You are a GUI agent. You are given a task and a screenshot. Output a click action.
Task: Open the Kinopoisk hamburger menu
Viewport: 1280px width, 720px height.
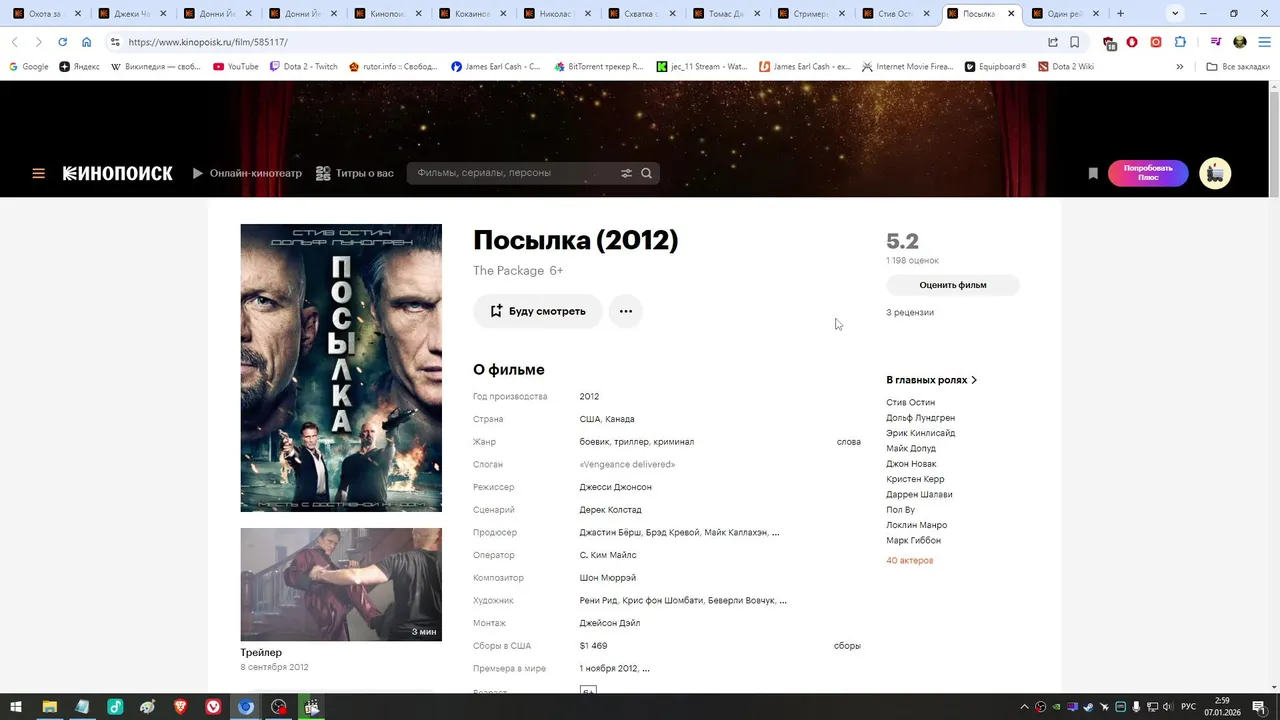click(38, 173)
